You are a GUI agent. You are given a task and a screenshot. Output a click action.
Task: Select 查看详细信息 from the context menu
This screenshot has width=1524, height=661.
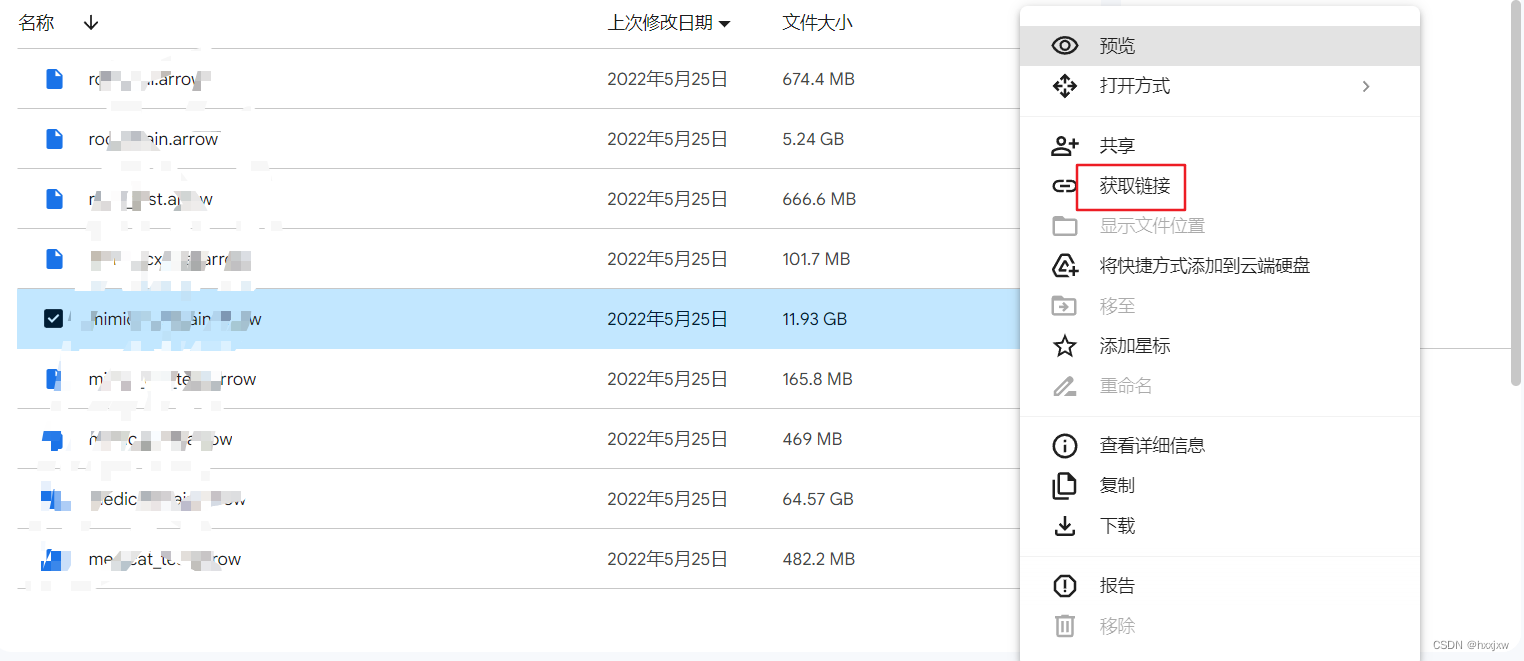click(x=1151, y=445)
